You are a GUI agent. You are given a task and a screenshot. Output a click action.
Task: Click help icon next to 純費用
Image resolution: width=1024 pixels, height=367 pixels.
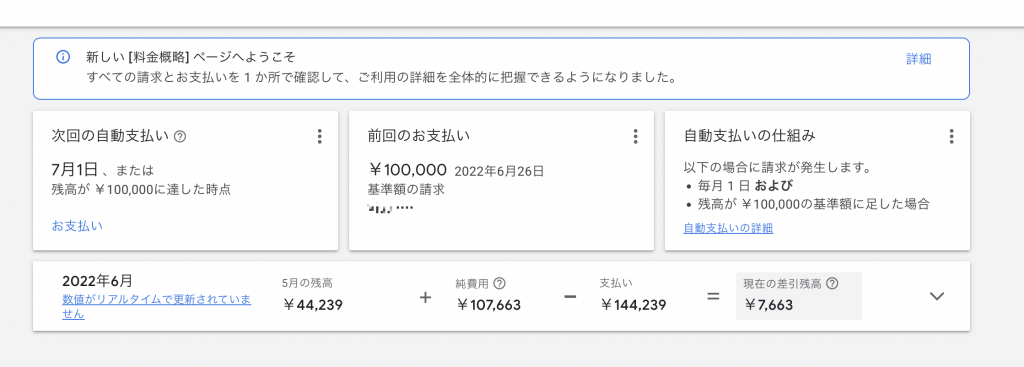(x=500, y=283)
